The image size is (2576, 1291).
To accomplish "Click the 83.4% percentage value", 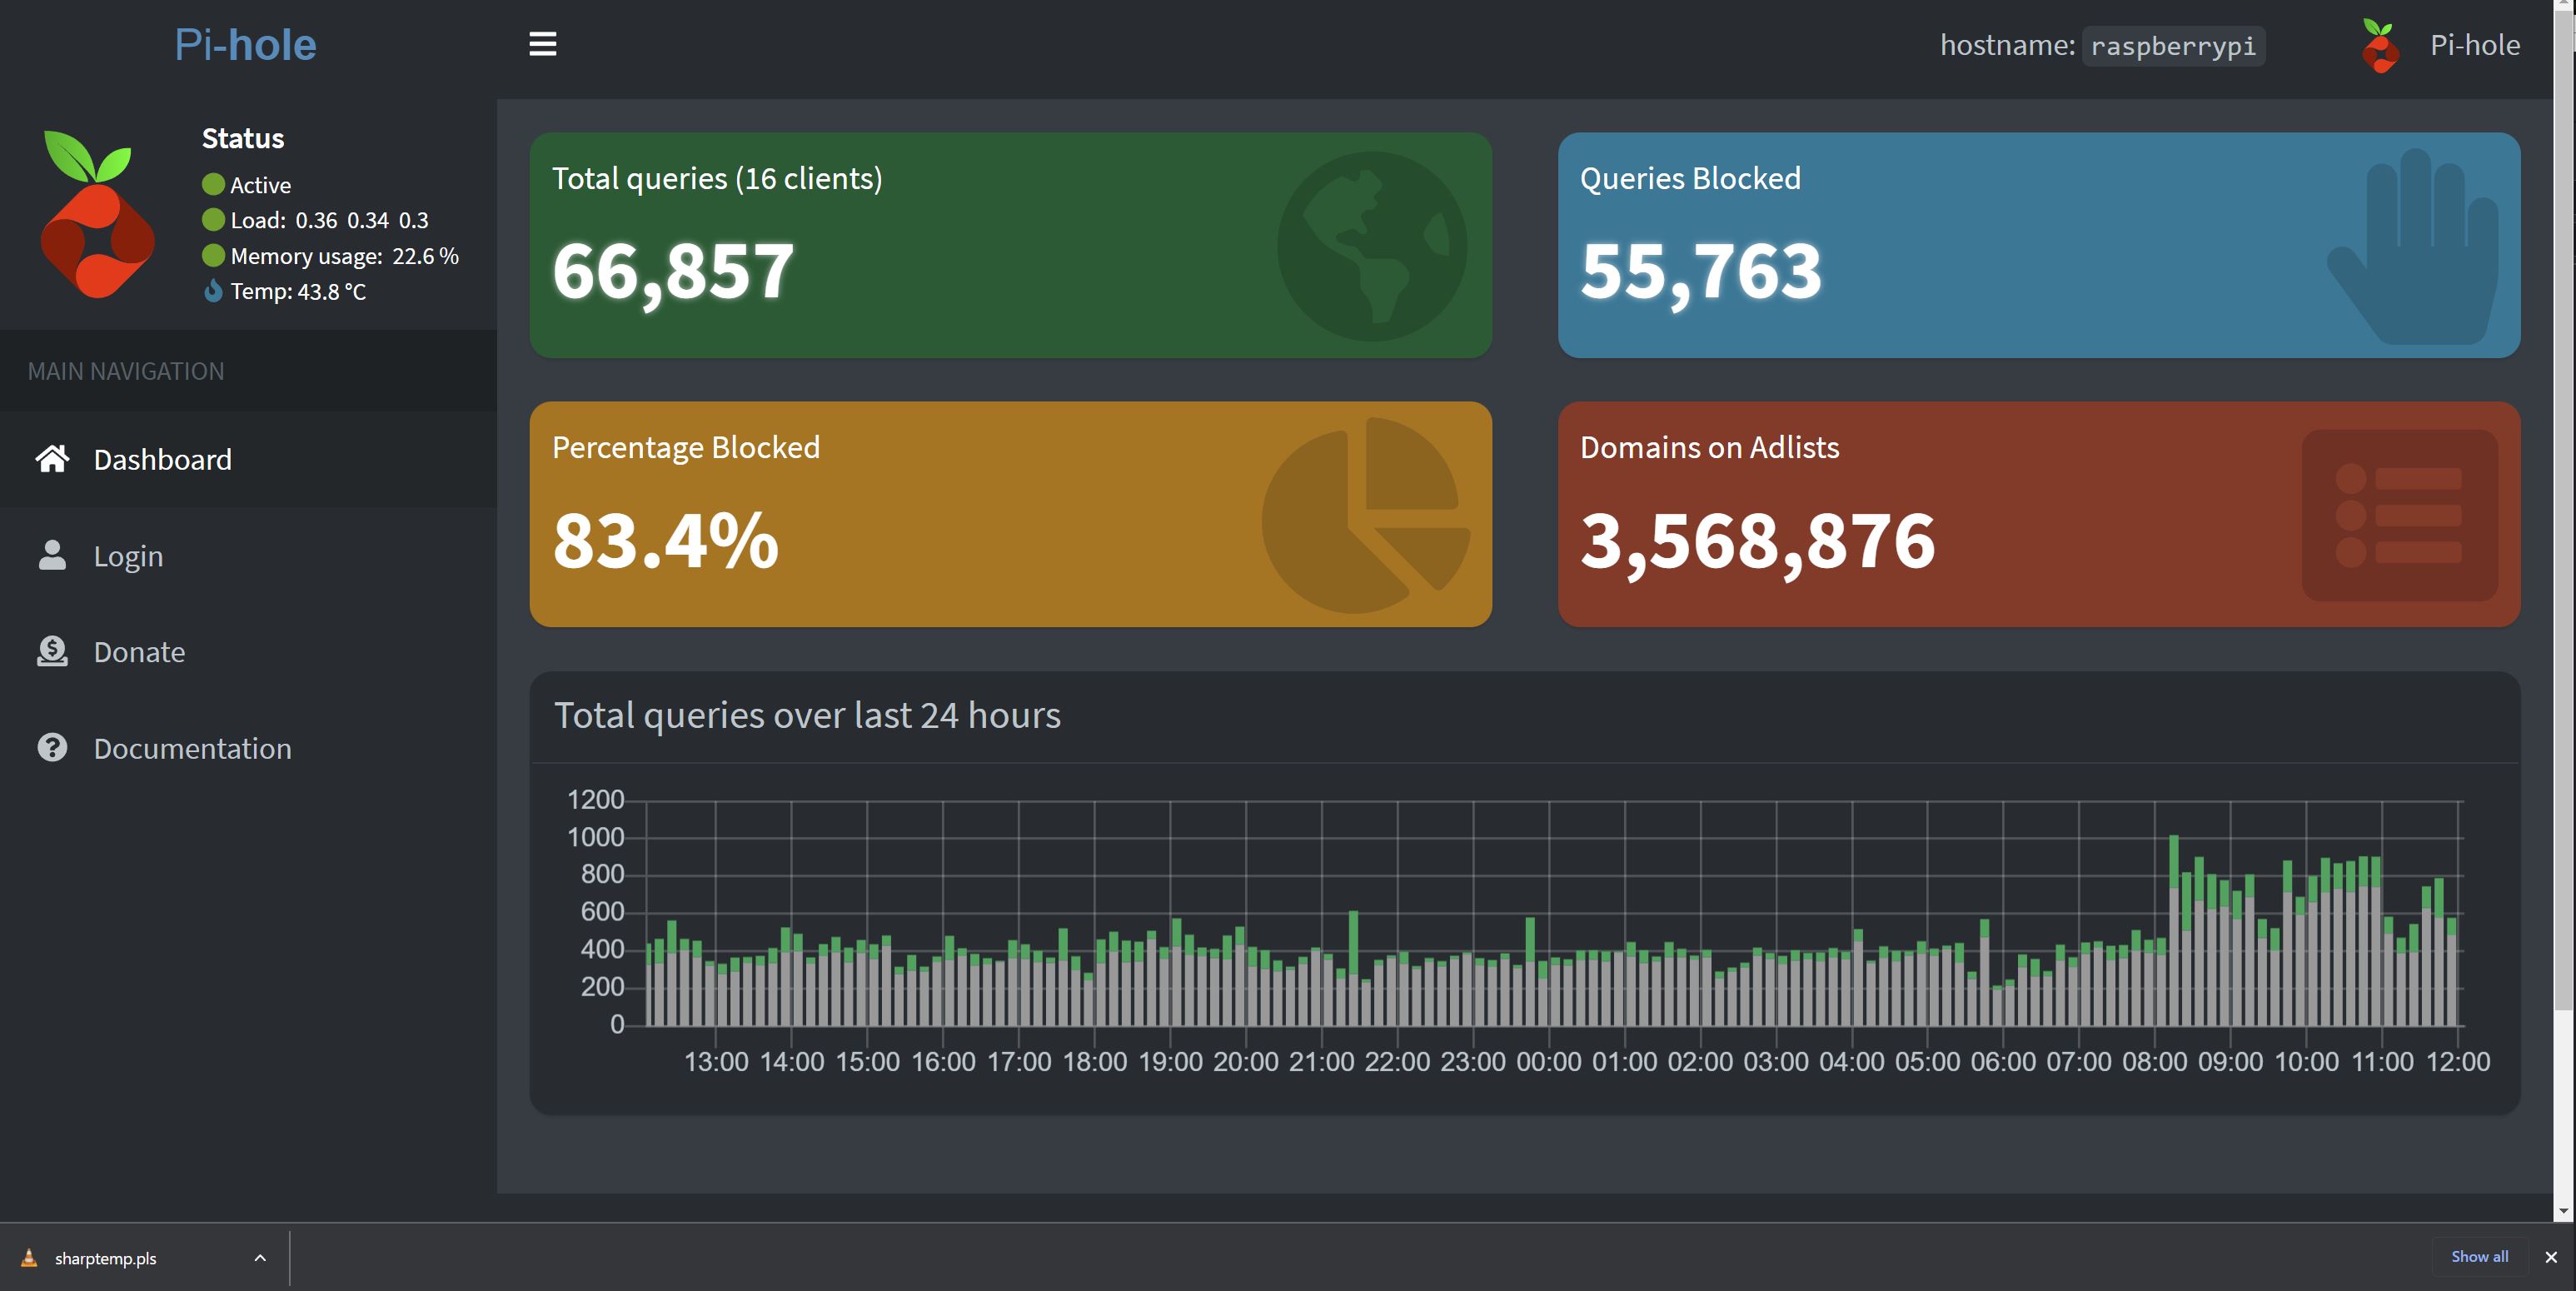I will tap(665, 540).
